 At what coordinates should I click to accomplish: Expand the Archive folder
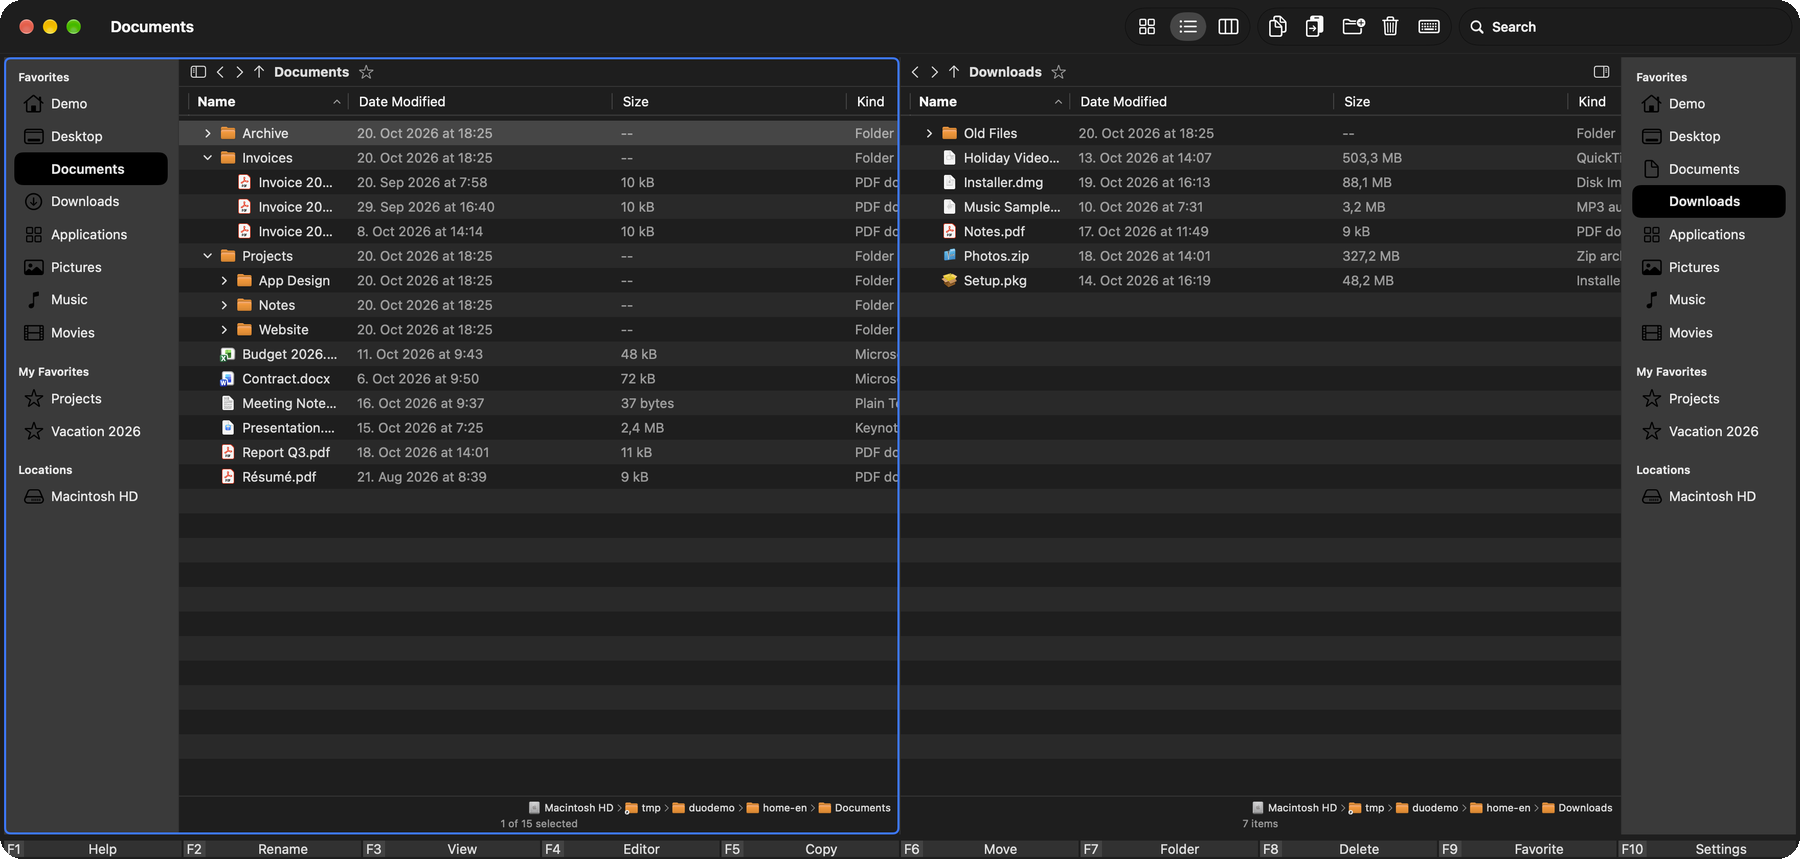coord(208,133)
